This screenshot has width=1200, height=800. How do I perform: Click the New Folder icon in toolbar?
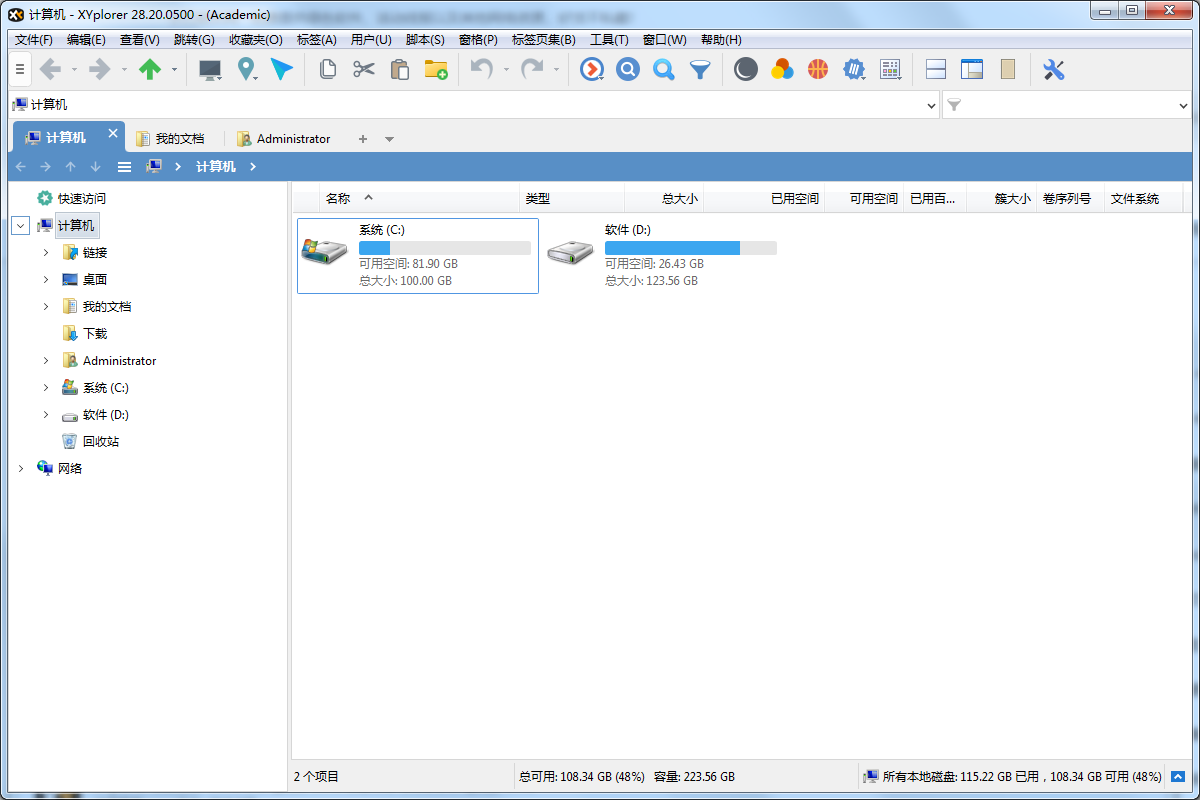coord(436,69)
